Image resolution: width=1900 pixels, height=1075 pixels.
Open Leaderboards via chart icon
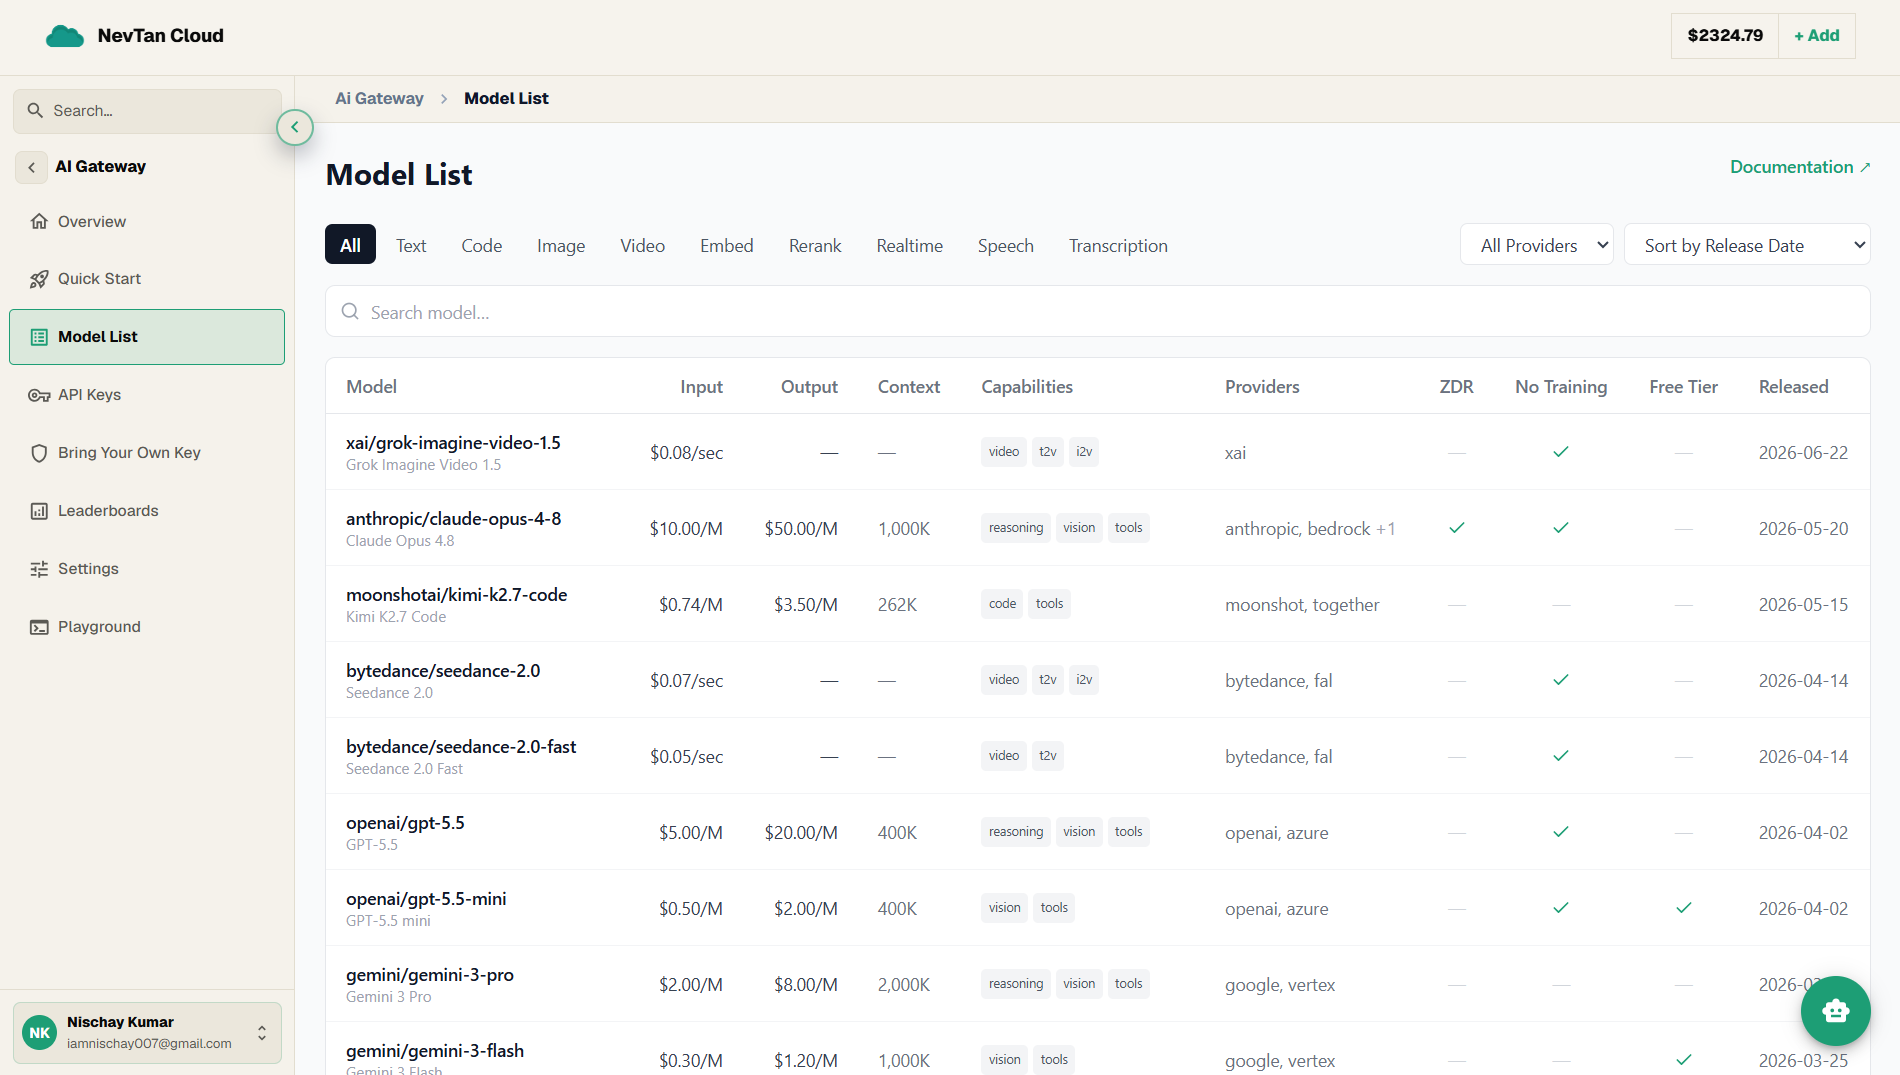pos(39,511)
